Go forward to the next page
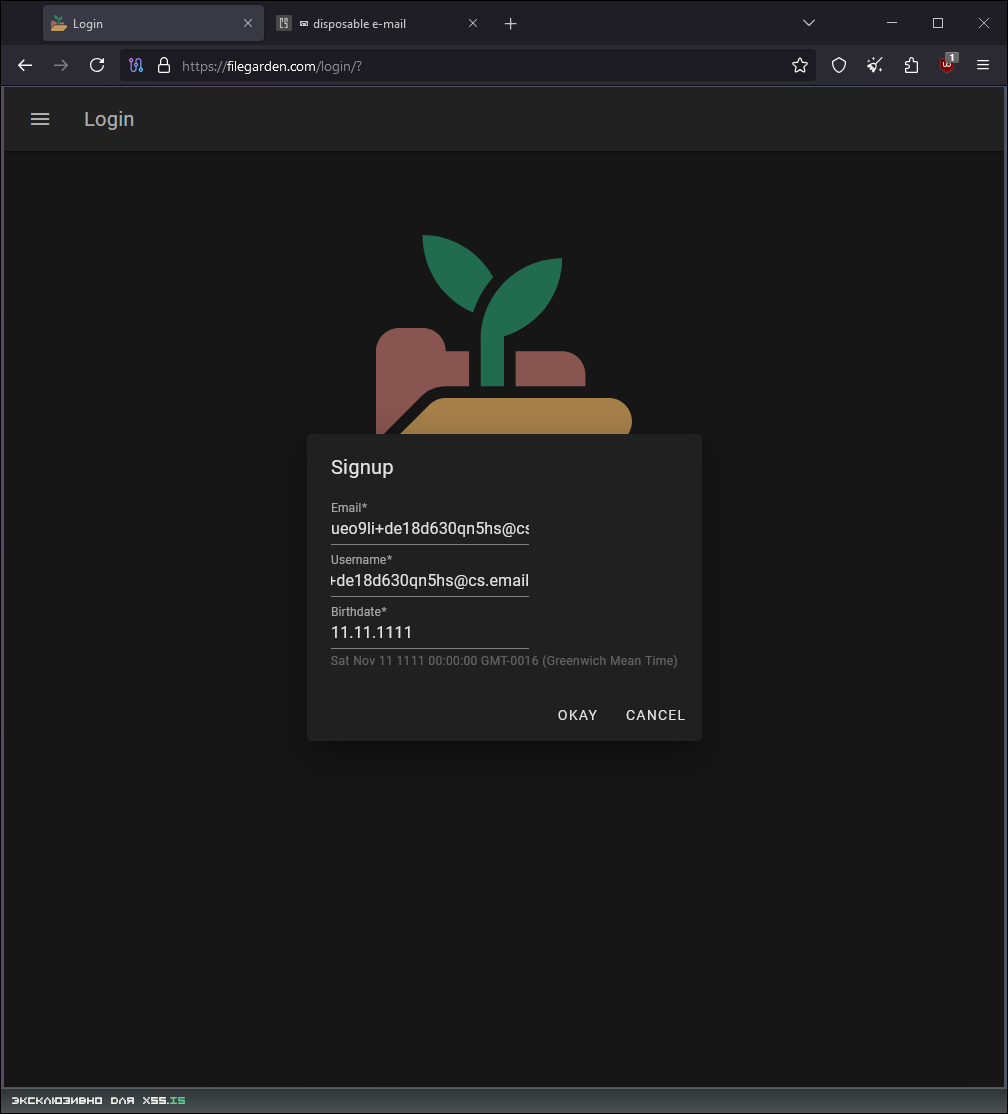Screen dimensions: 1008x1114 (x=61, y=65)
